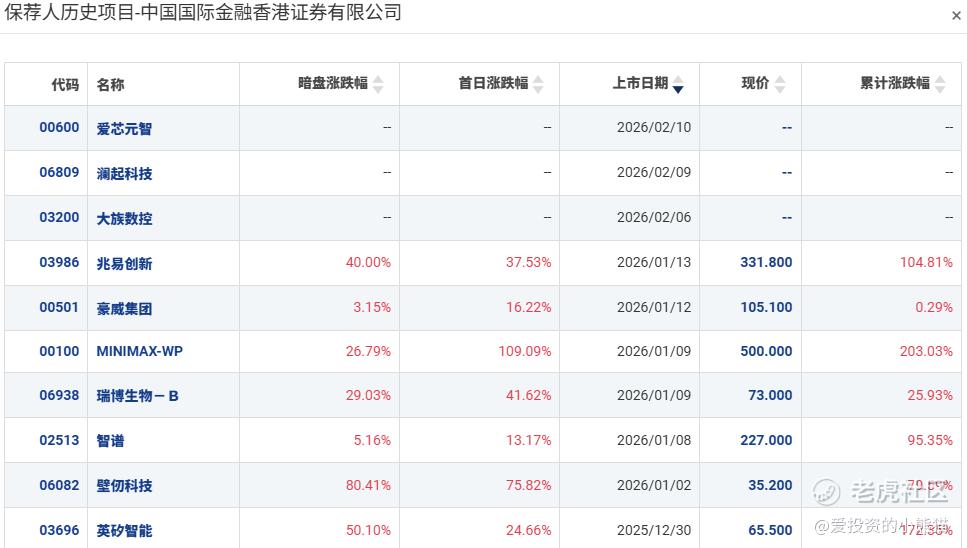The image size is (967, 548).
Task: Select 兆易创新 cumulative gain 104.81%
Action: (926, 263)
